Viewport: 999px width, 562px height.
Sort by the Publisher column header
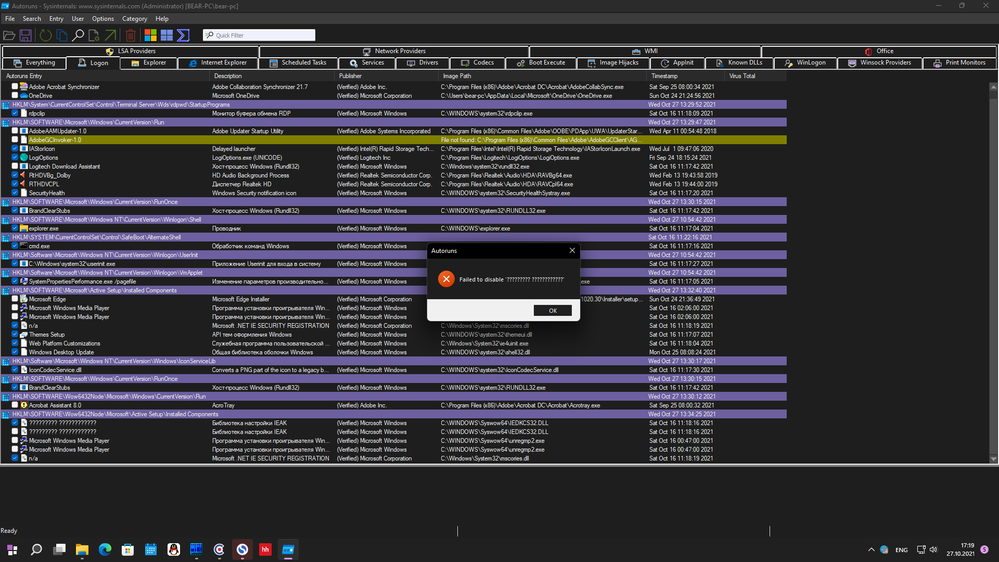[387, 76]
